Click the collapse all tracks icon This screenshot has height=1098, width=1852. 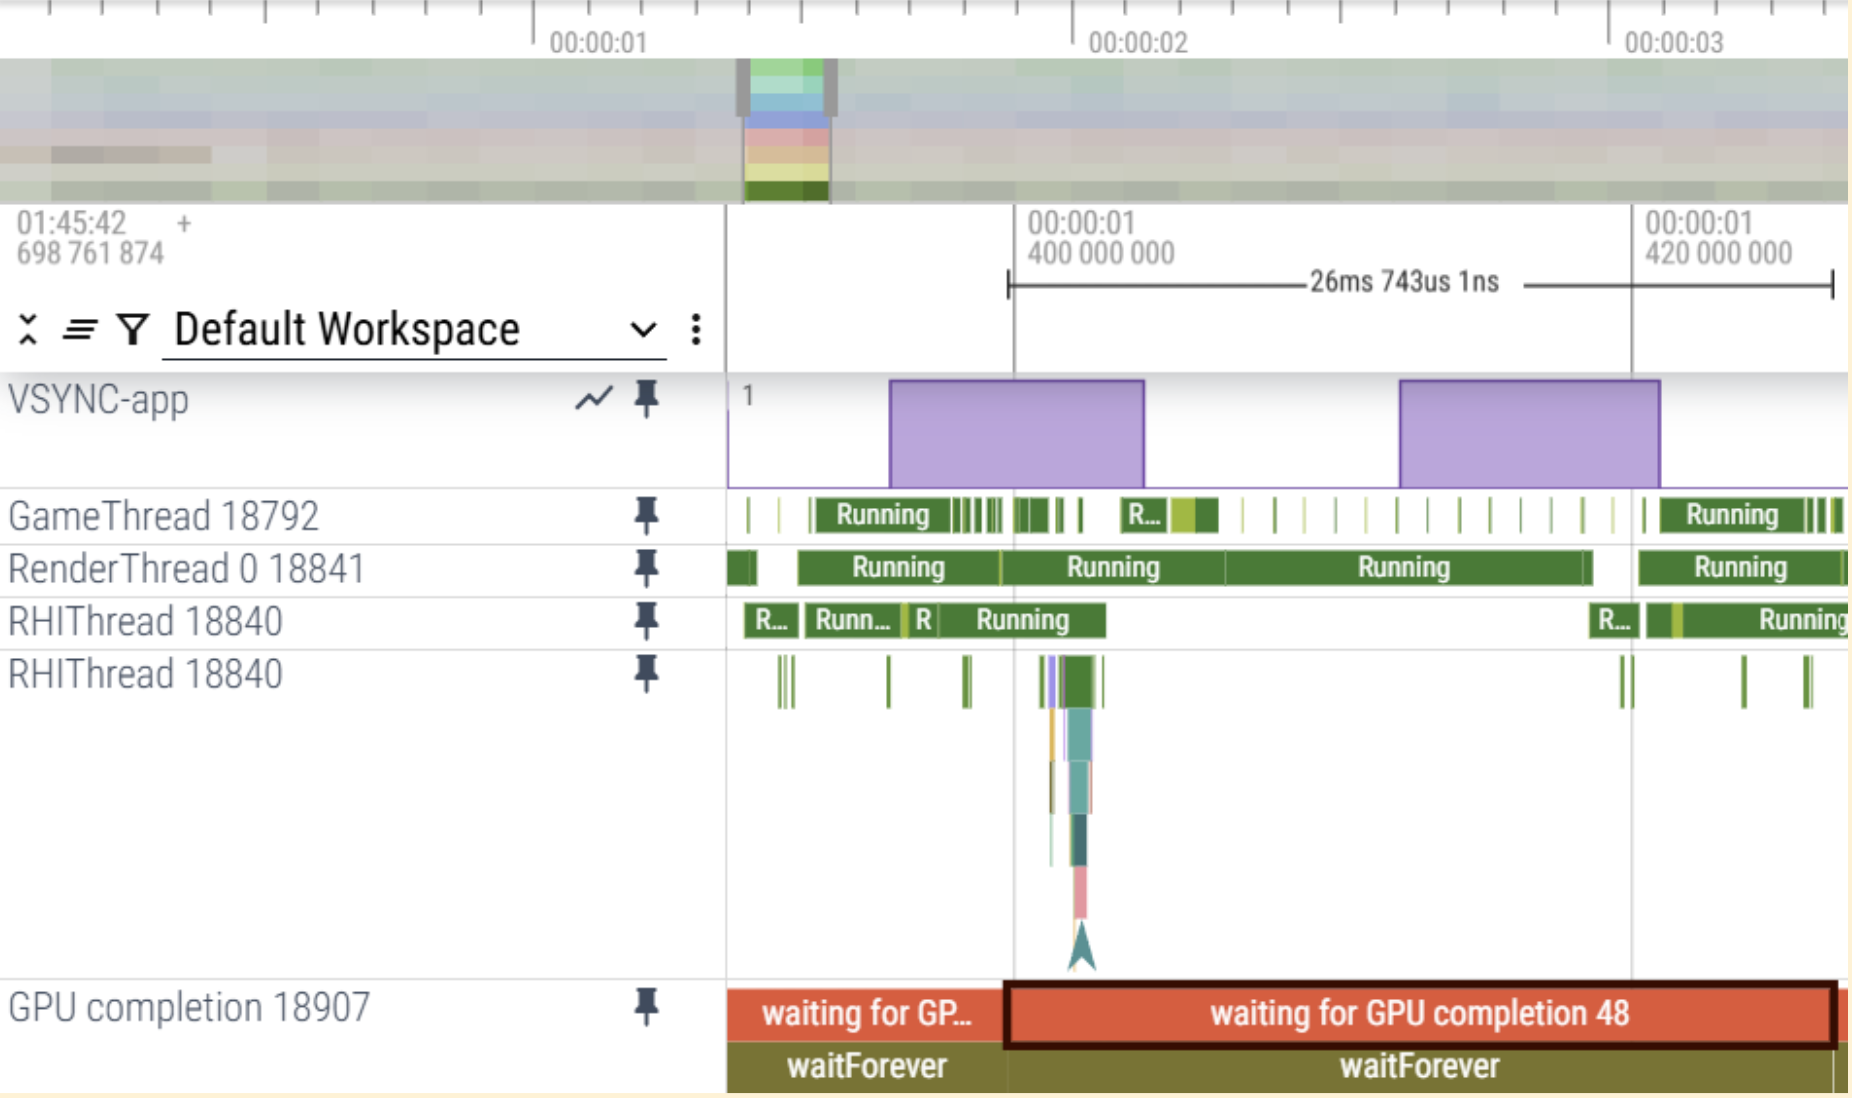(28, 329)
